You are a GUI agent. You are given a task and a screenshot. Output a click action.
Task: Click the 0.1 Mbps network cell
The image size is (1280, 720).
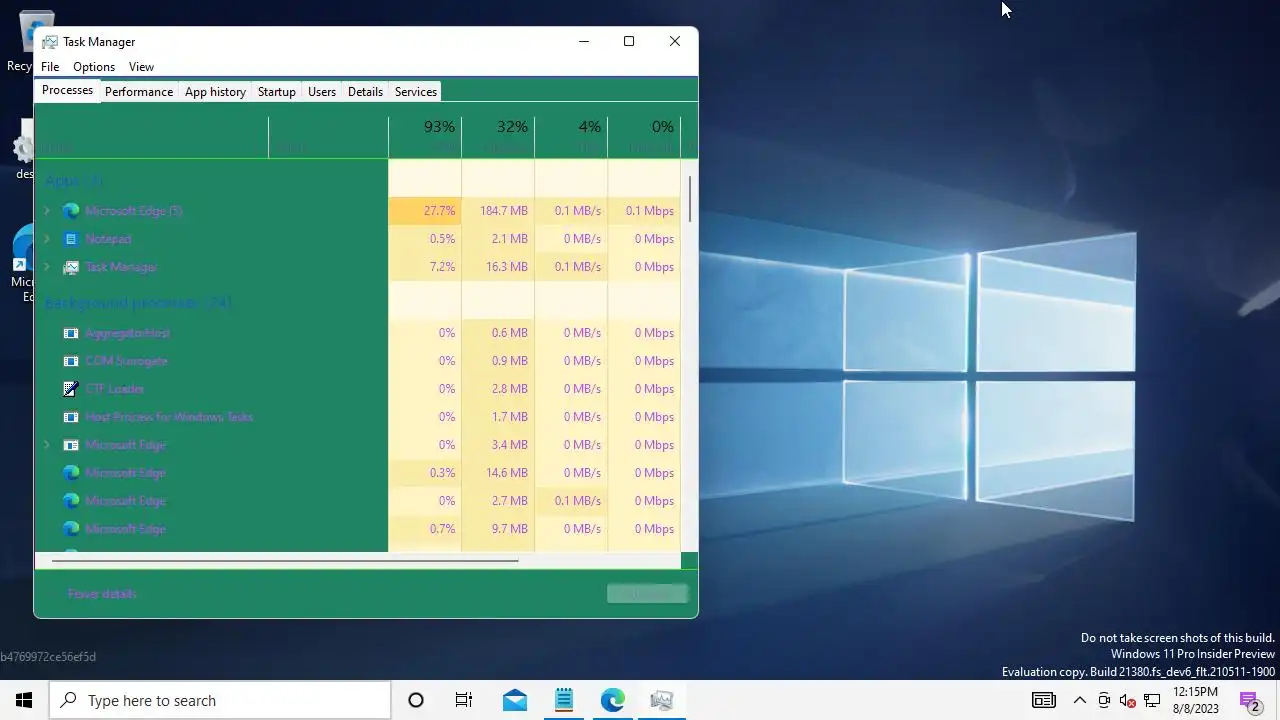tap(644, 211)
